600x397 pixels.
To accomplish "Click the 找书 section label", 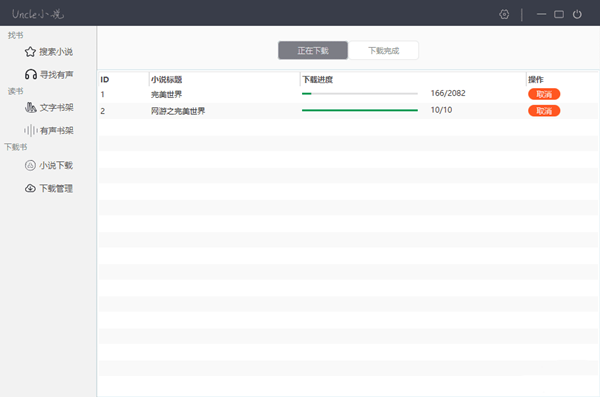I will click(x=15, y=35).
